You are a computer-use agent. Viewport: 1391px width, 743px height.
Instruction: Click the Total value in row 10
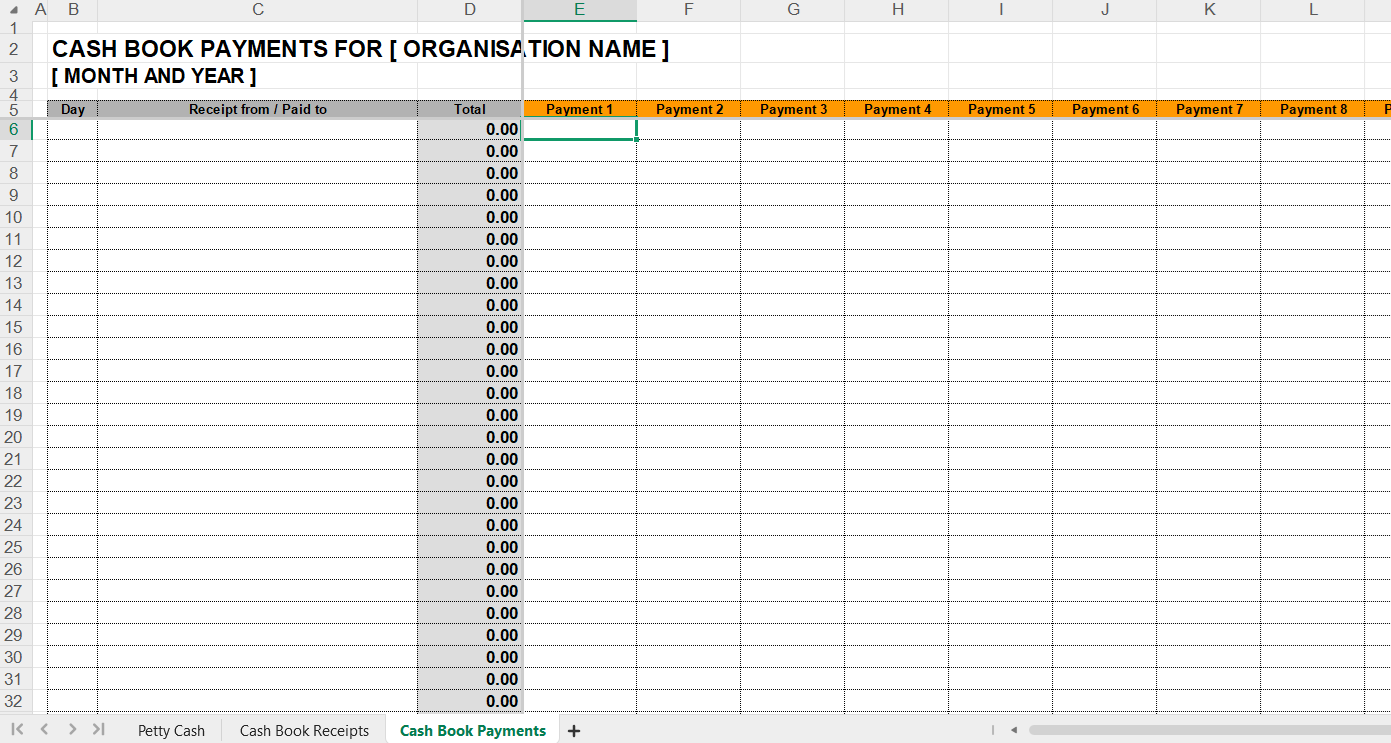[470, 217]
